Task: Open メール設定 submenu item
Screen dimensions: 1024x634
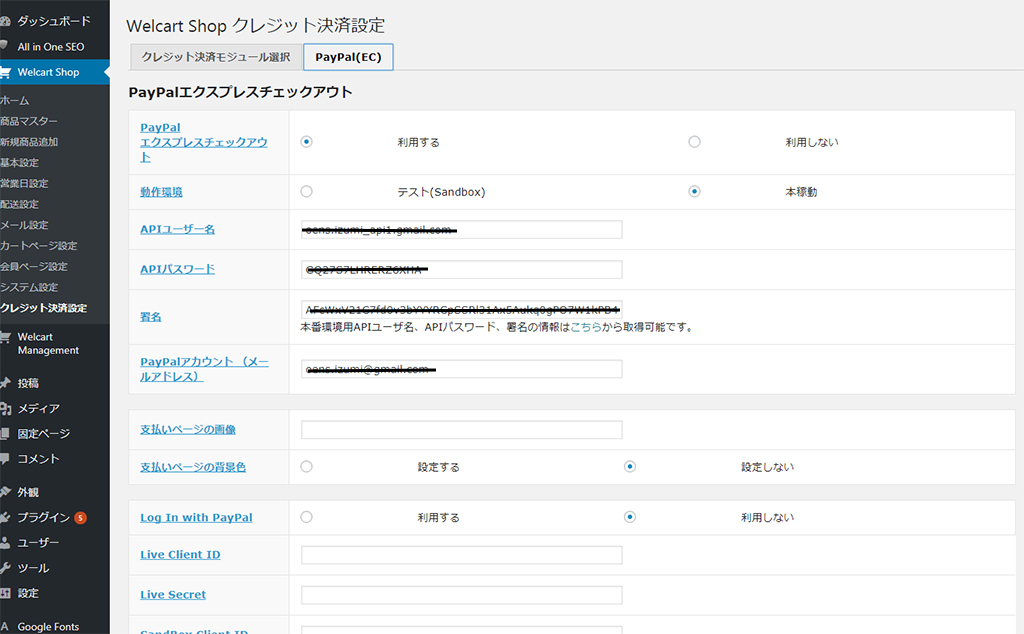Action: pos(24,225)
